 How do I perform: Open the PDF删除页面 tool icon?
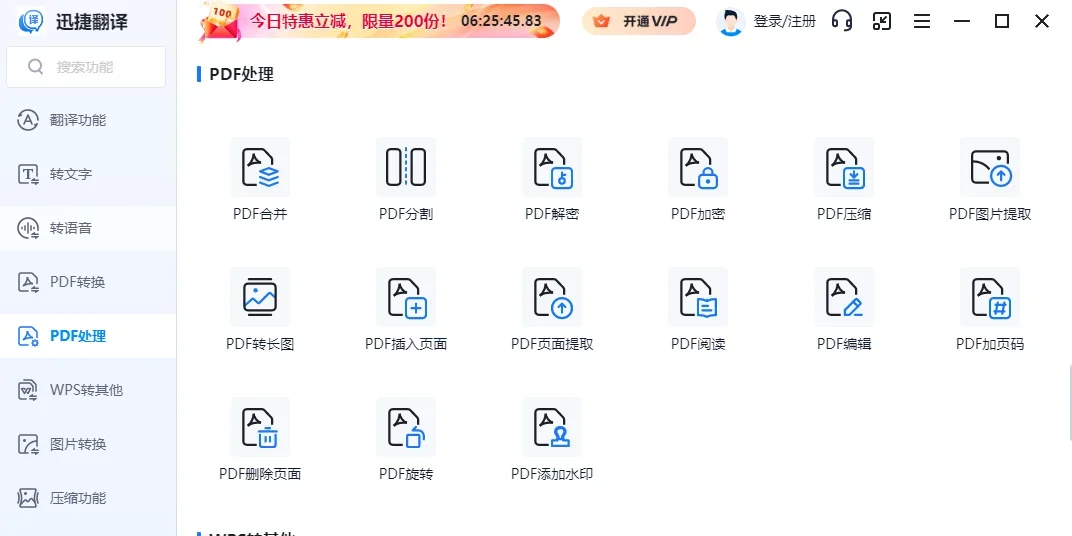coord(260,427)
